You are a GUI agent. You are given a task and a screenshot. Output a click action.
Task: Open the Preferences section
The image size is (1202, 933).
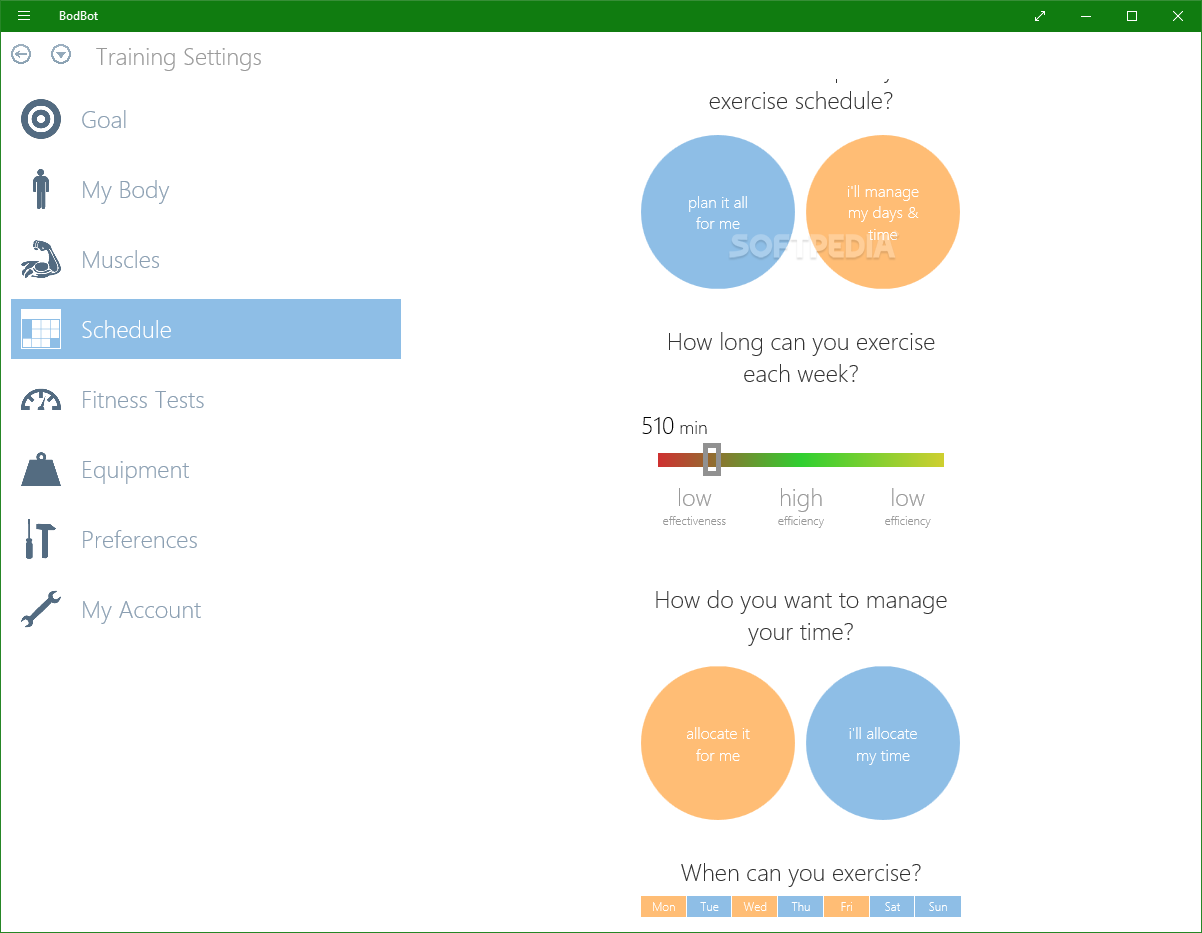coord(206,540)
